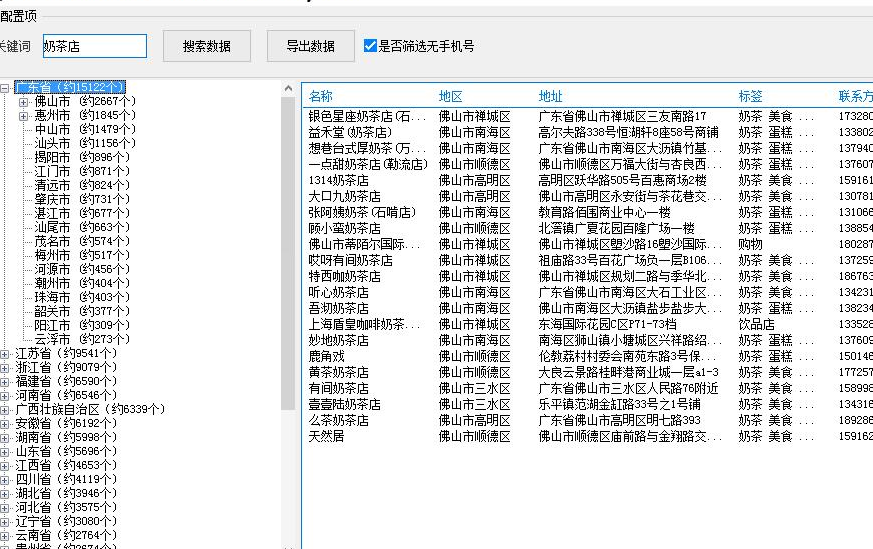Select 揭阳市 (约896个) in the tree
Viewport: 873px width, 549px height.
pyautogui.click(x=82, y=157)
